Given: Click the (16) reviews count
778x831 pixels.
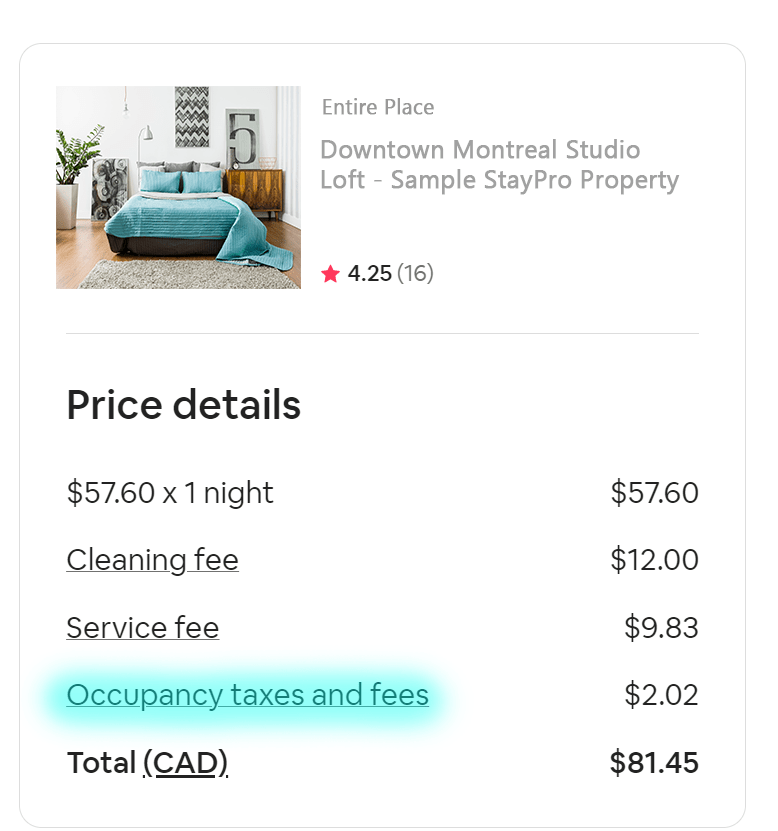Looking at the screenshot, I should [415, 274].
